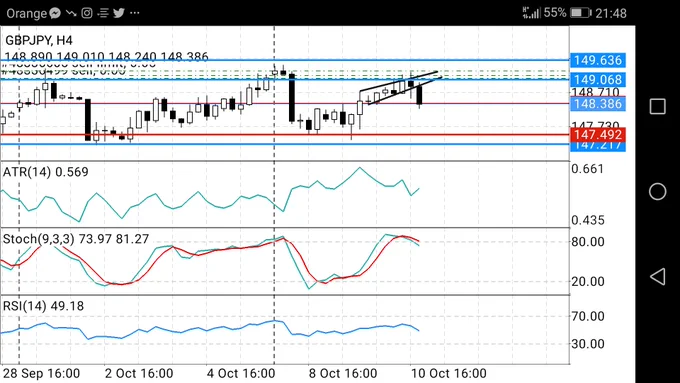Open the Messenger notification icon in status bar
680x383 pixels.
55,13
